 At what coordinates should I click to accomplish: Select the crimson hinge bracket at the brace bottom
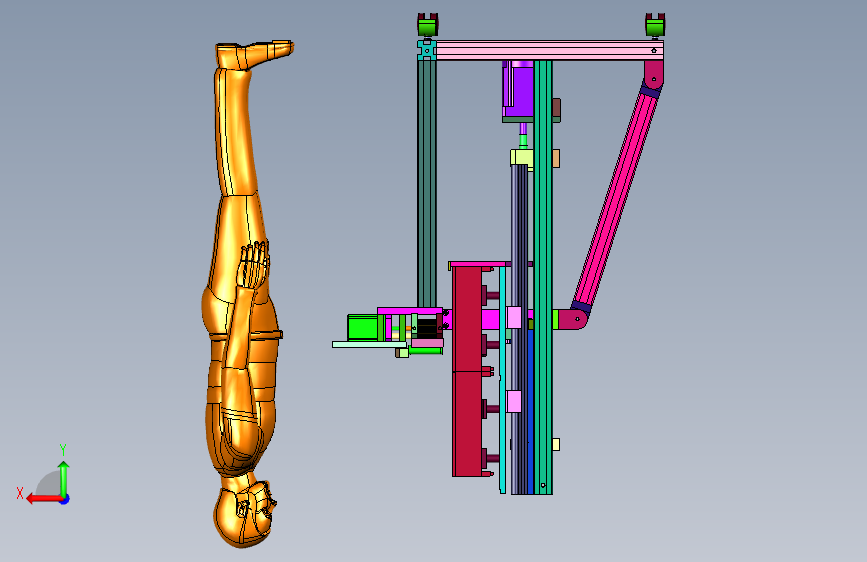tap(572, 319)
